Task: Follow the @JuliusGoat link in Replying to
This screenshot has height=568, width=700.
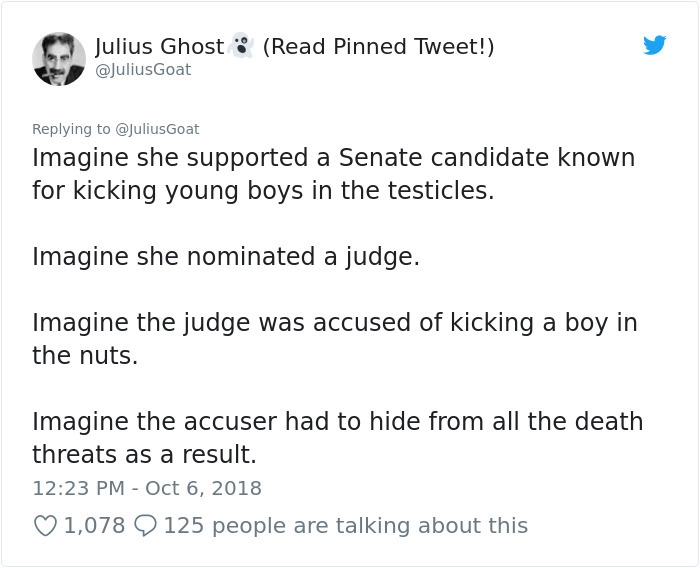Action: click(x=157, y=129)
